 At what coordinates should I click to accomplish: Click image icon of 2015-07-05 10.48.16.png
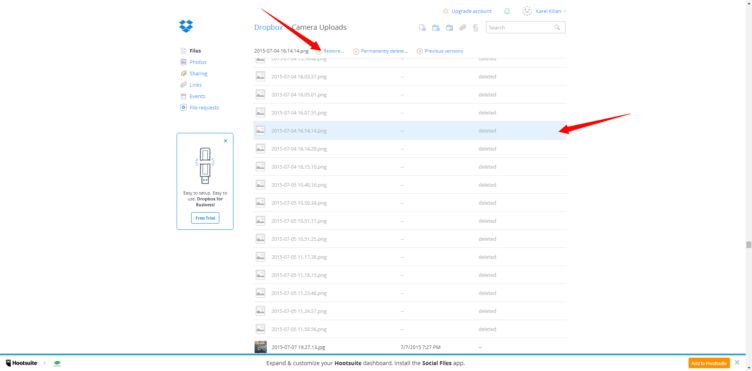click(260, 185)
